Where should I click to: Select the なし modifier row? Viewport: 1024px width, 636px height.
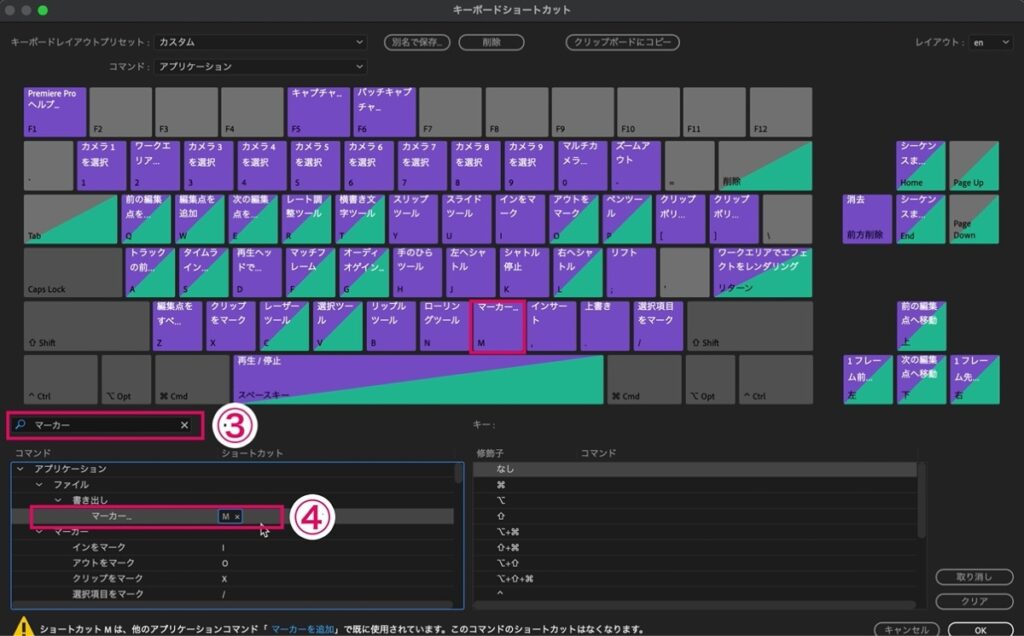click(x=695, y=469)
